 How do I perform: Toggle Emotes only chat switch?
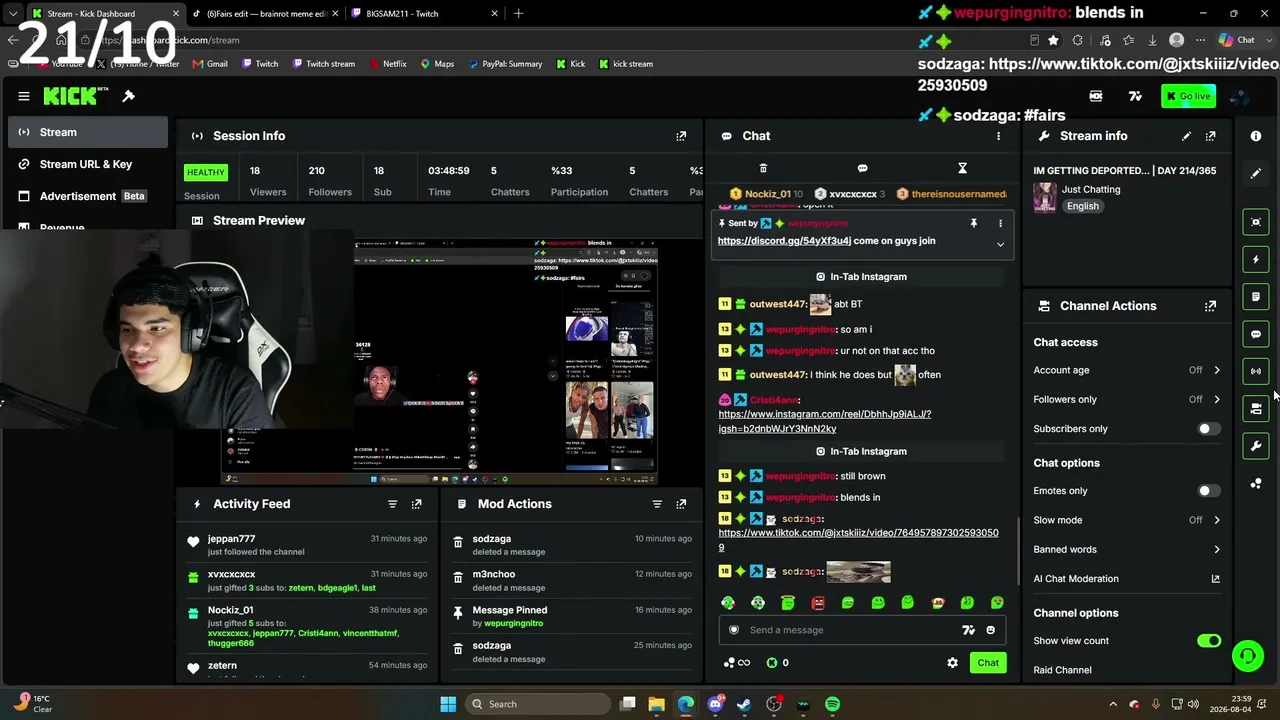tap(1209, 491)
